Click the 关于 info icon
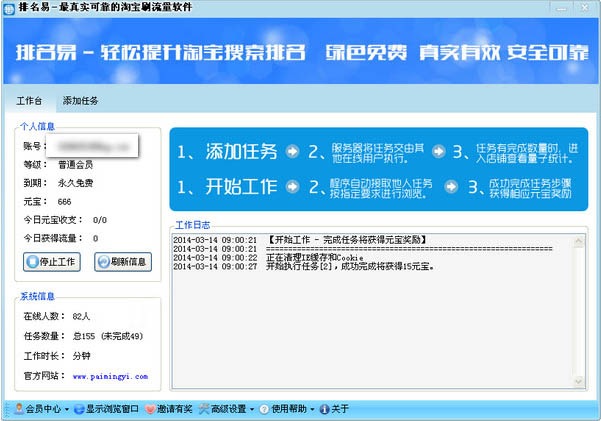601x421 pixels. click(324, 409)
